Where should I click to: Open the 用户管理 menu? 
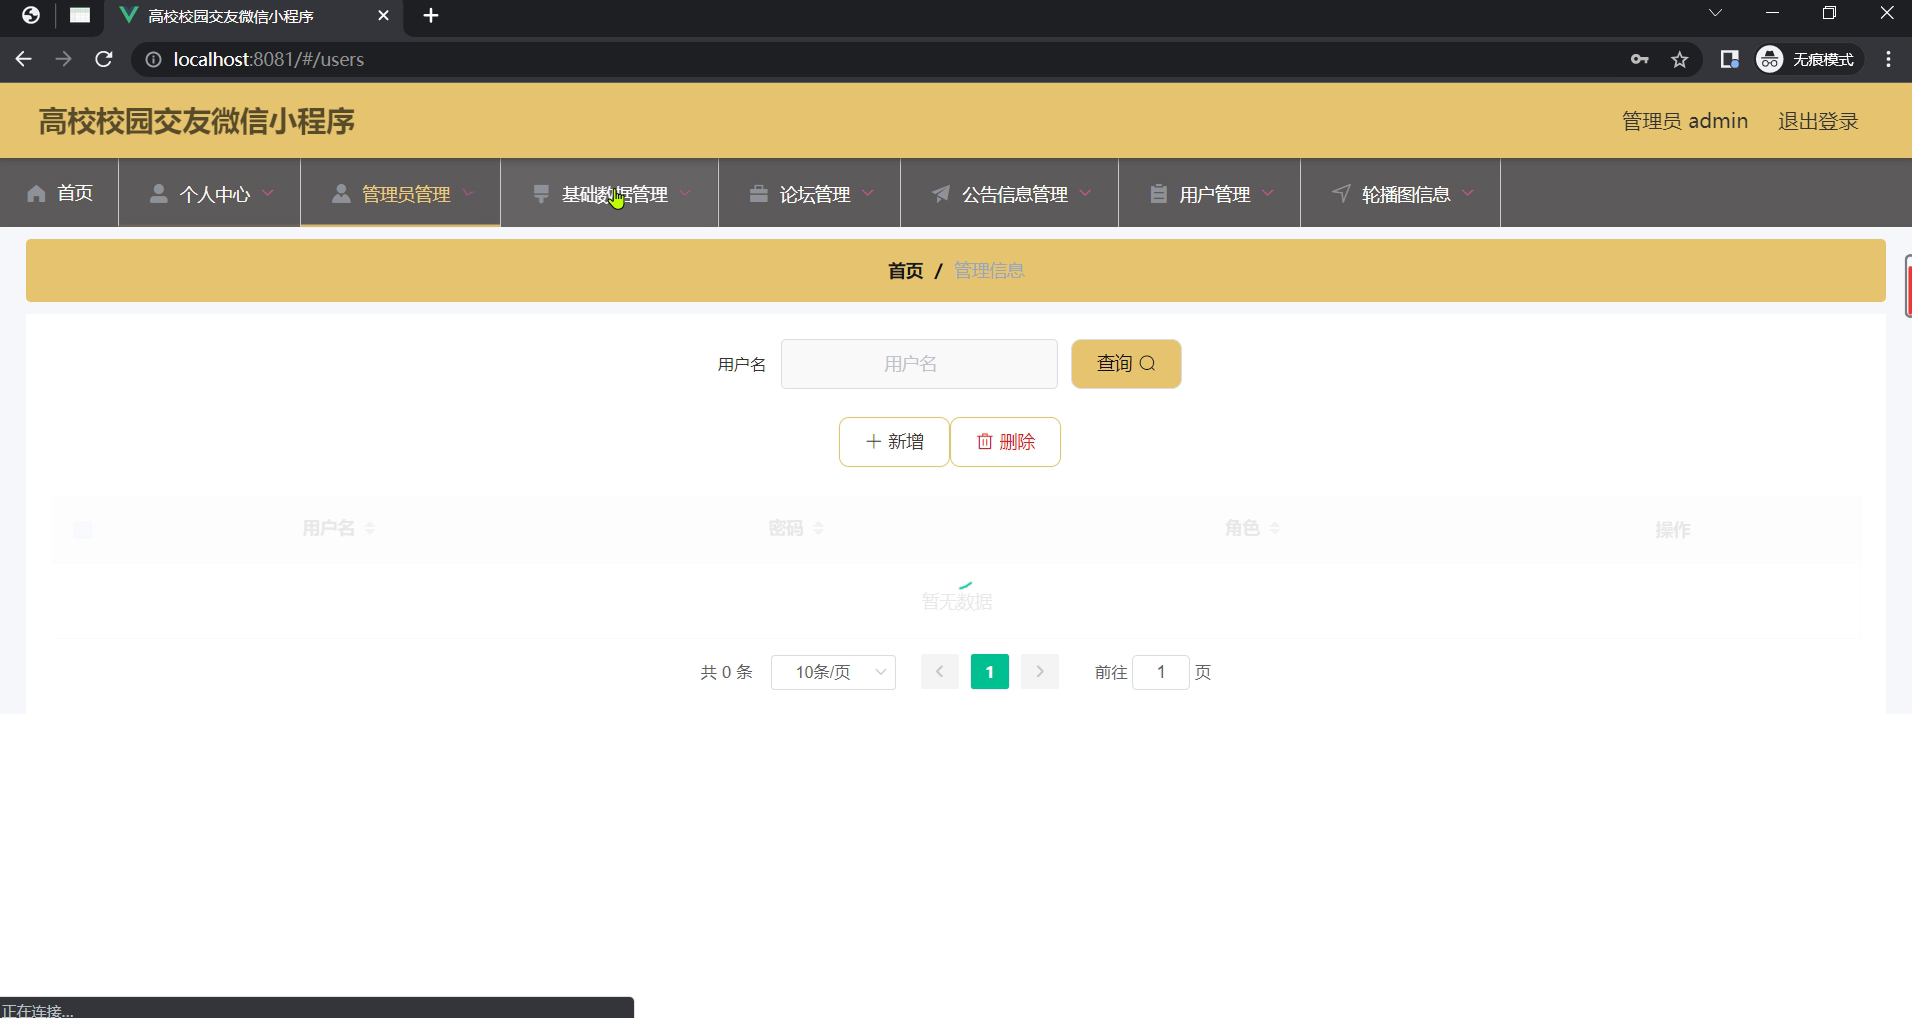tap(1209, 193)
